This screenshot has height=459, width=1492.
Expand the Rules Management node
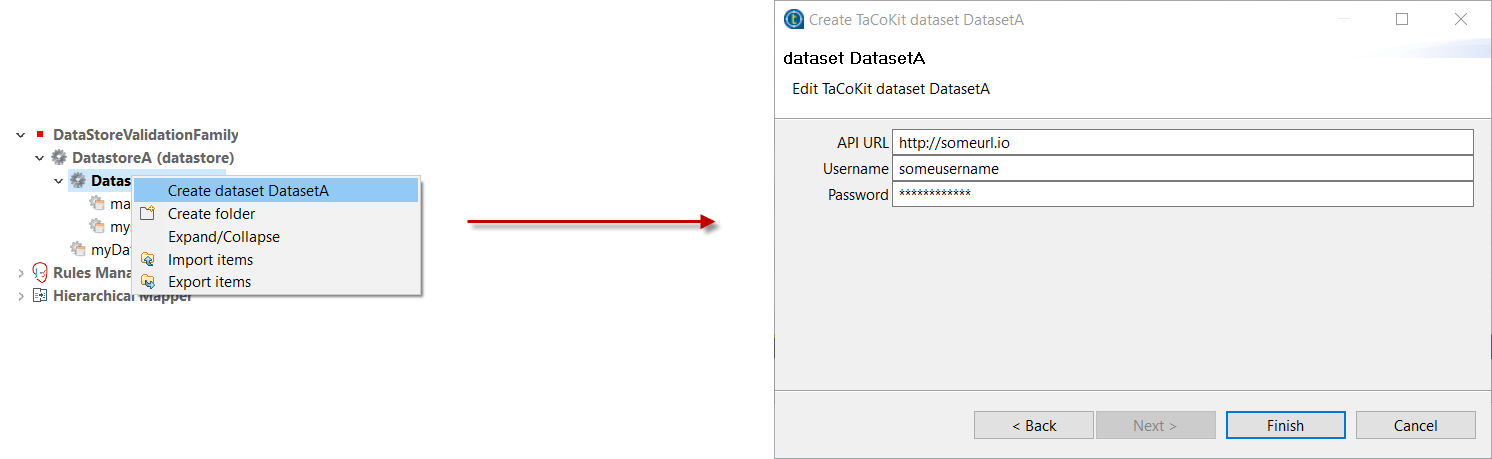(x=21, y=272)
